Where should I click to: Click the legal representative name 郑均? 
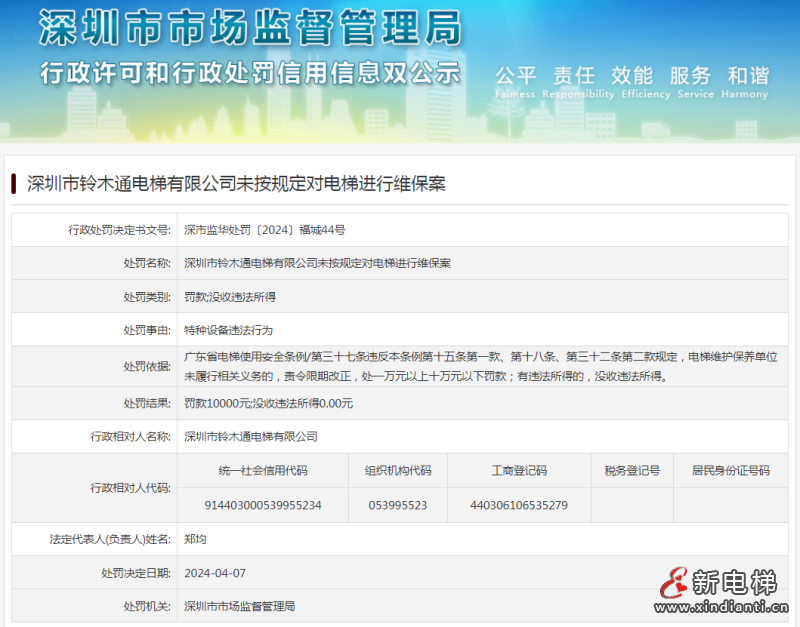coord(195,539)
